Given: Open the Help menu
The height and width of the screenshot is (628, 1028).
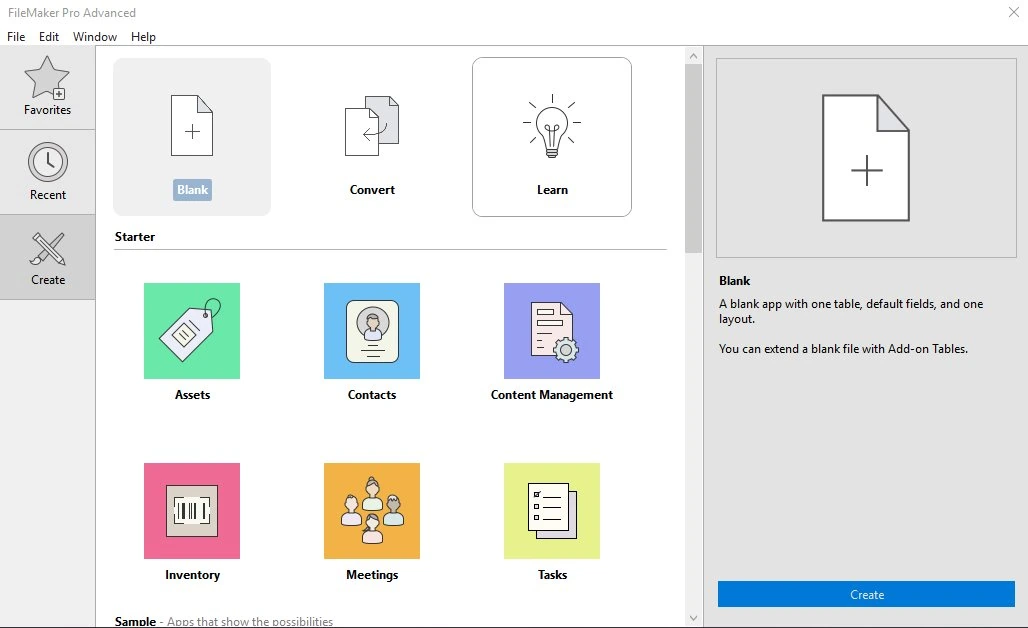Looking at the screenshot, I should click(x=143, y=37).
